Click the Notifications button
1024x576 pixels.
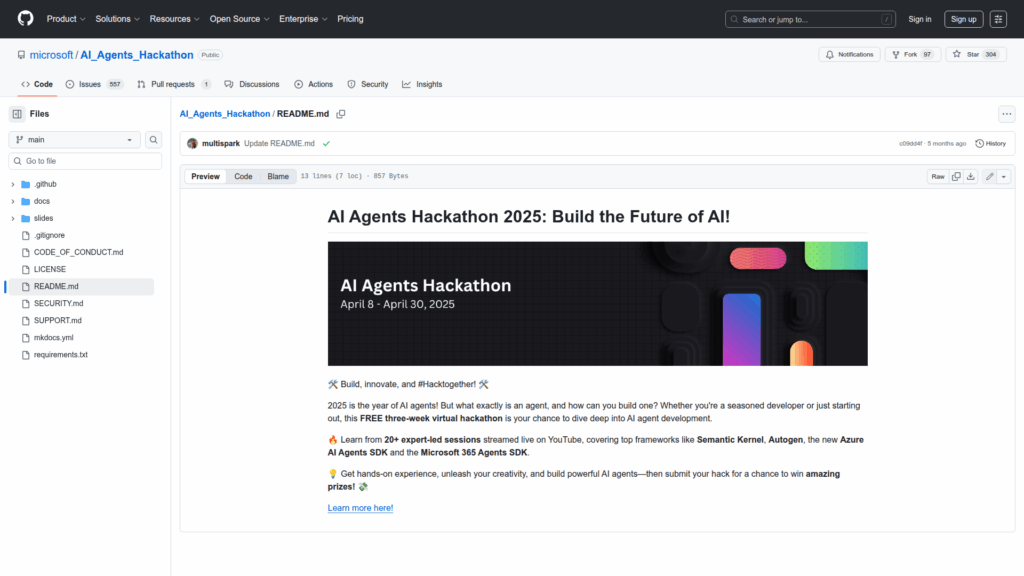[850, 55]
